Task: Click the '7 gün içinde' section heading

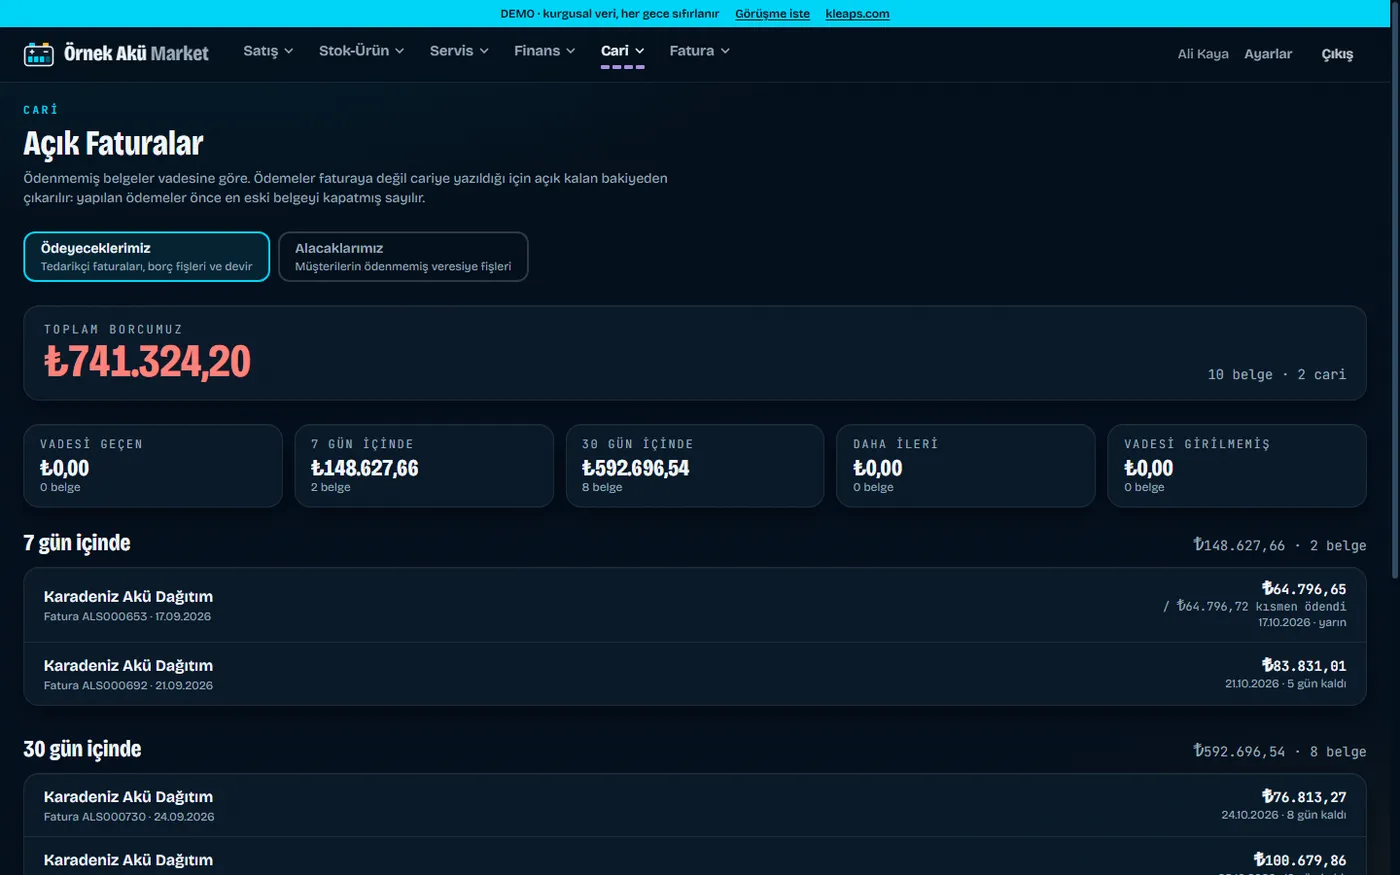Action: [77, 543]
